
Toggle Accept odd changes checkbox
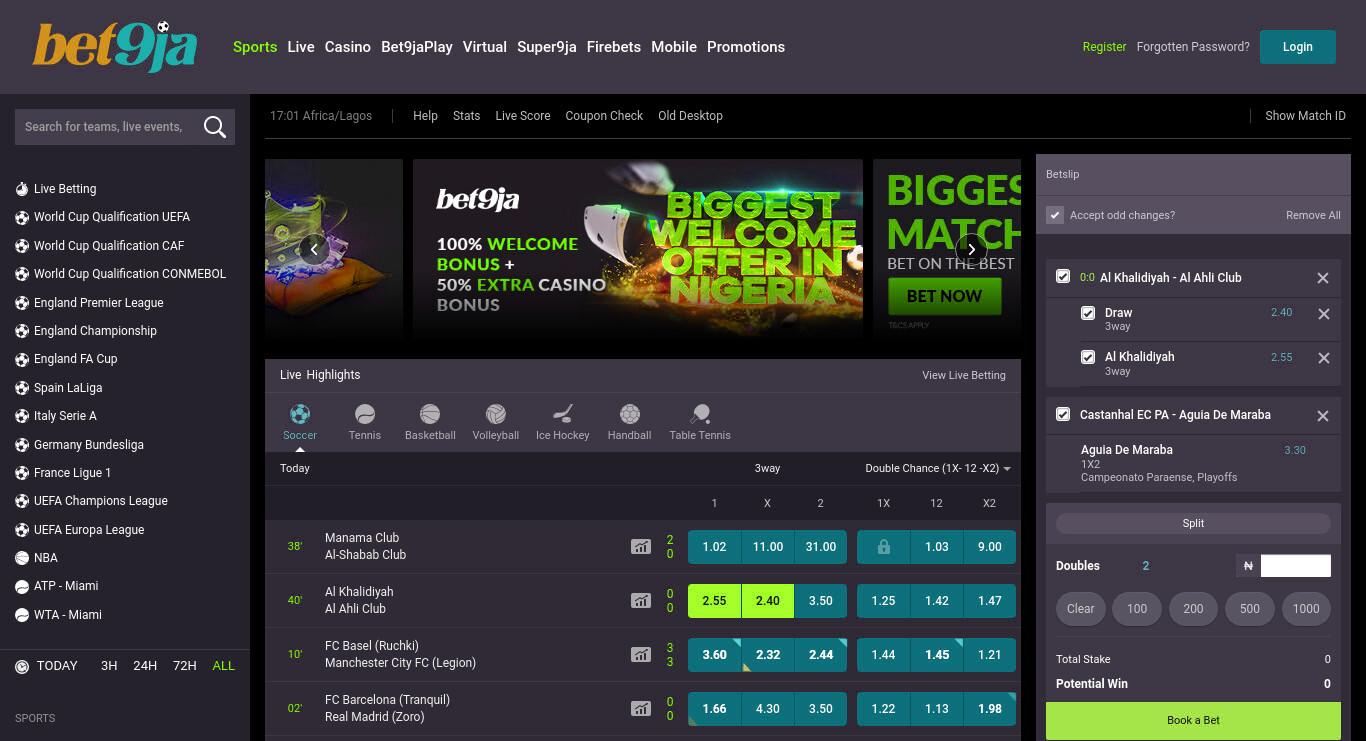(x=1055, y=215)
